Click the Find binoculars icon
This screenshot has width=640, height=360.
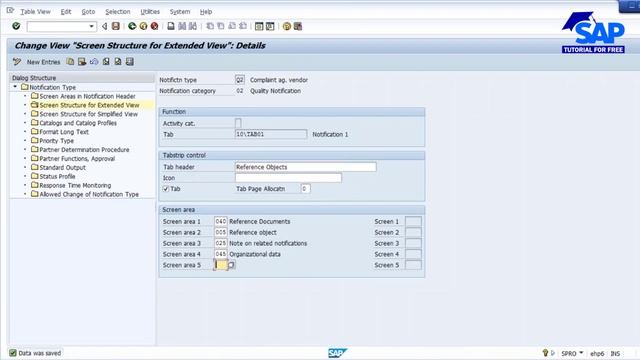coord(182,26)
